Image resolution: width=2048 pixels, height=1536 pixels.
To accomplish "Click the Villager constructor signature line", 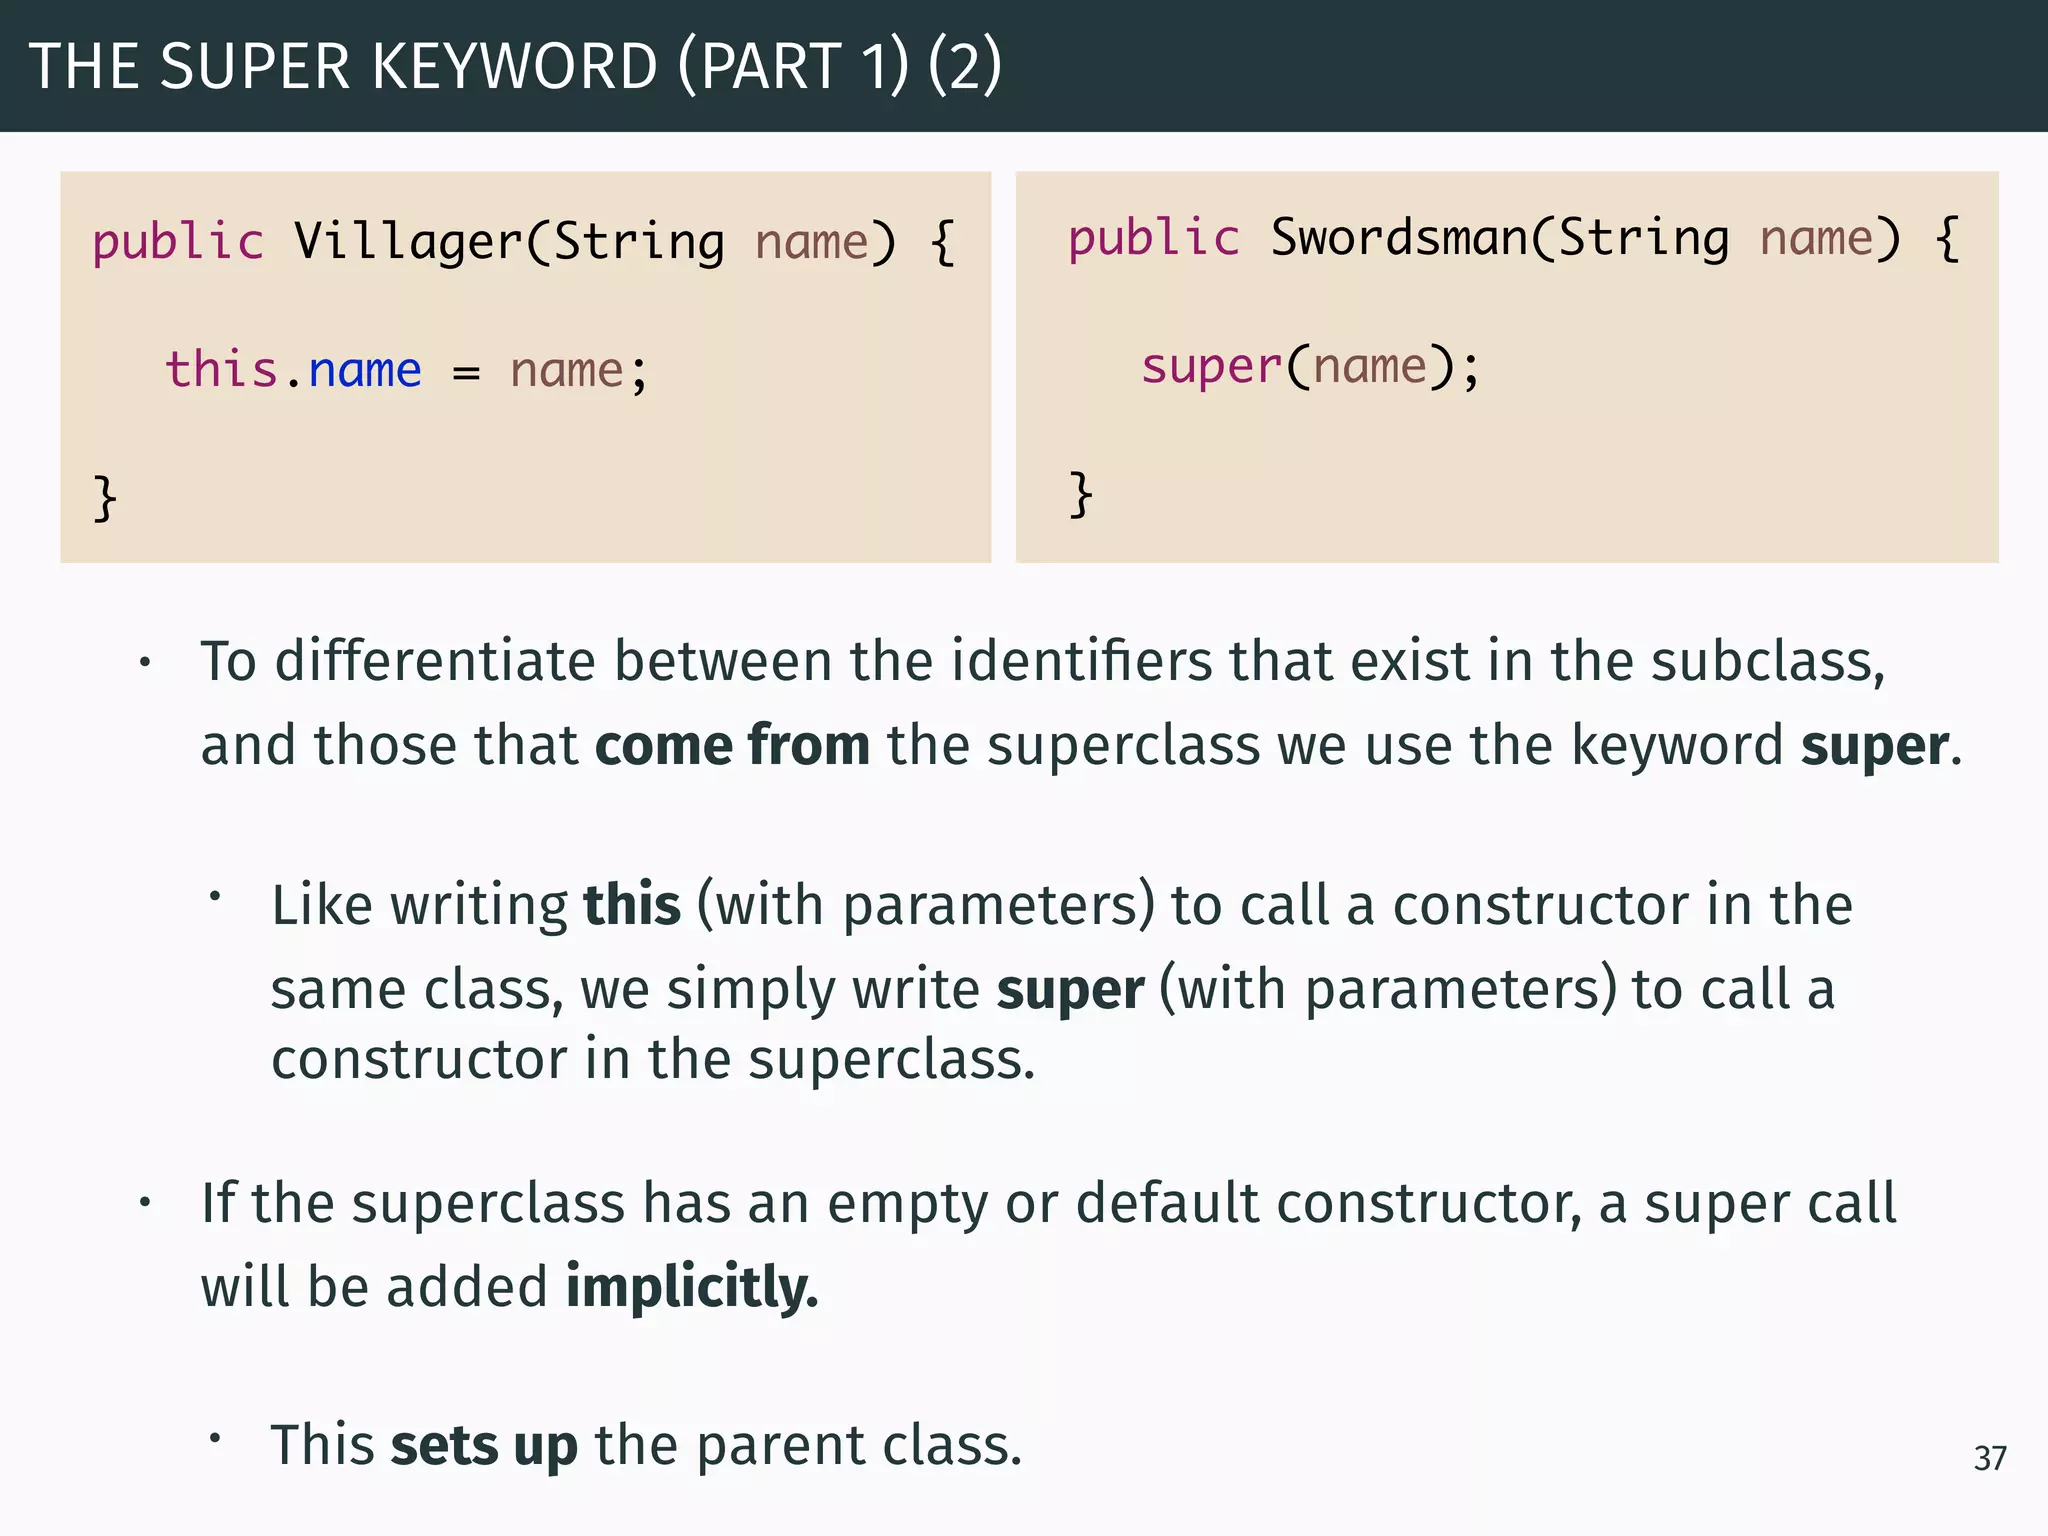I will coord(524,242).
